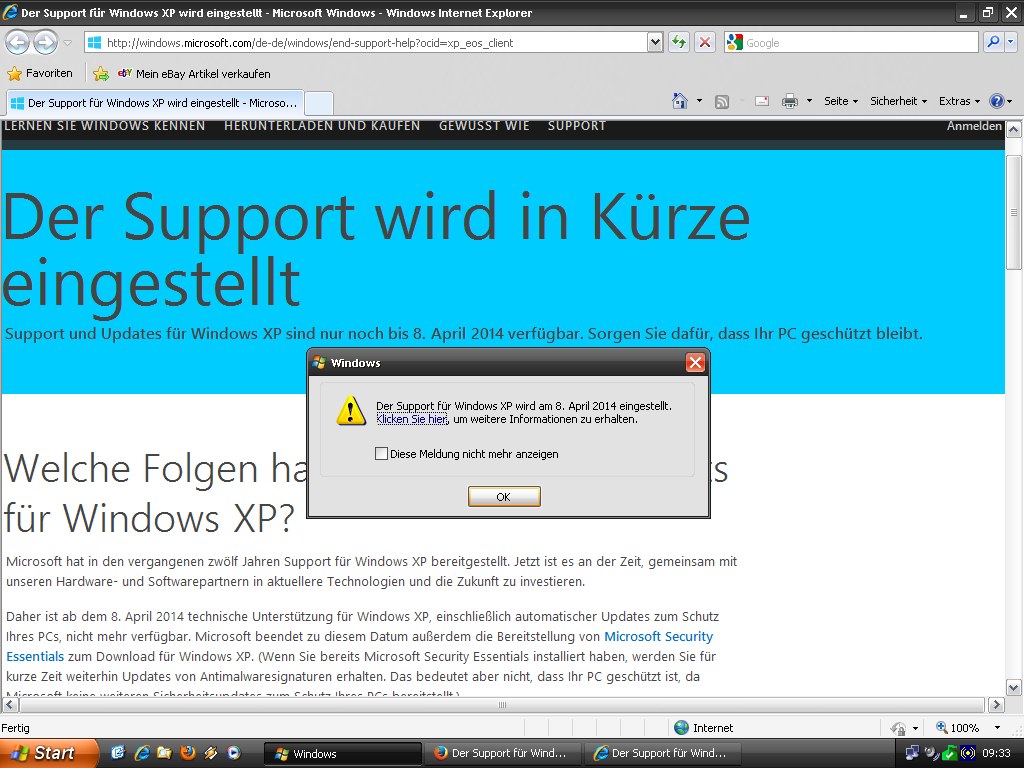Open the Seite dropdown menu
Viewport: 1024px width, 768px height.
coord(841,101)
